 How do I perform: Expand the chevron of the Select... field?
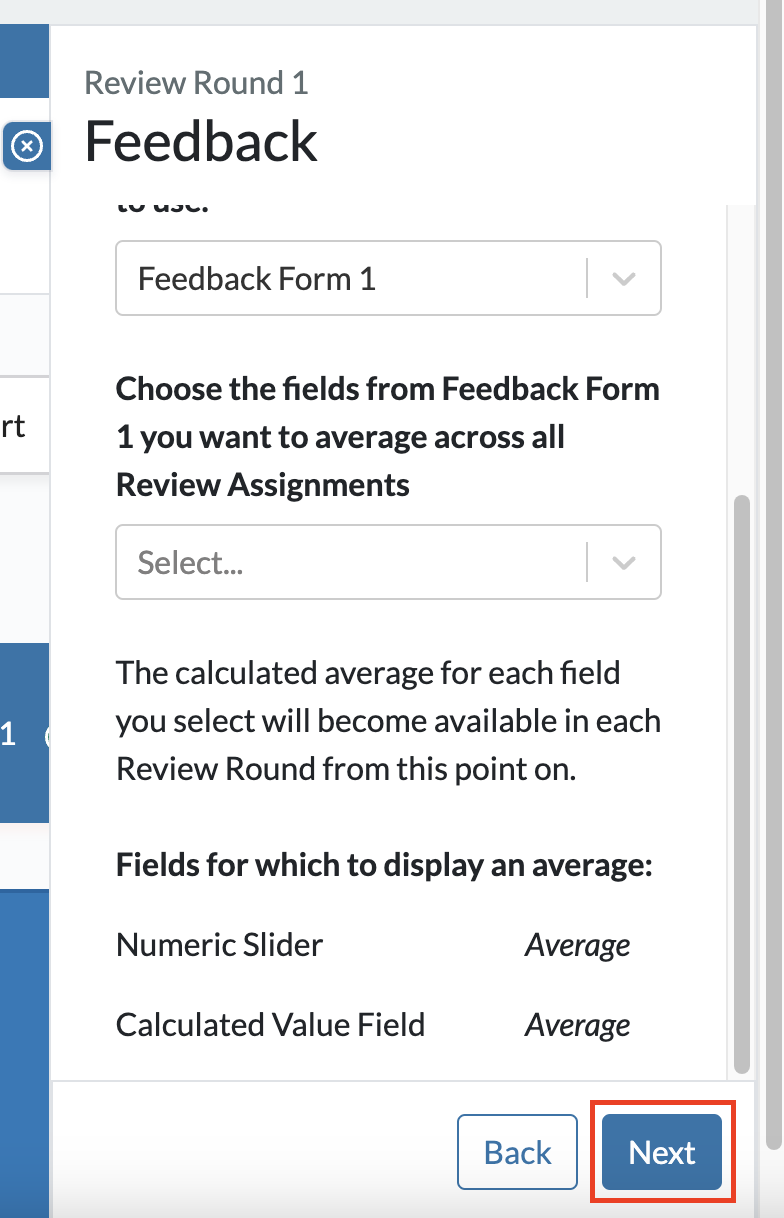[x=624, y=563]
